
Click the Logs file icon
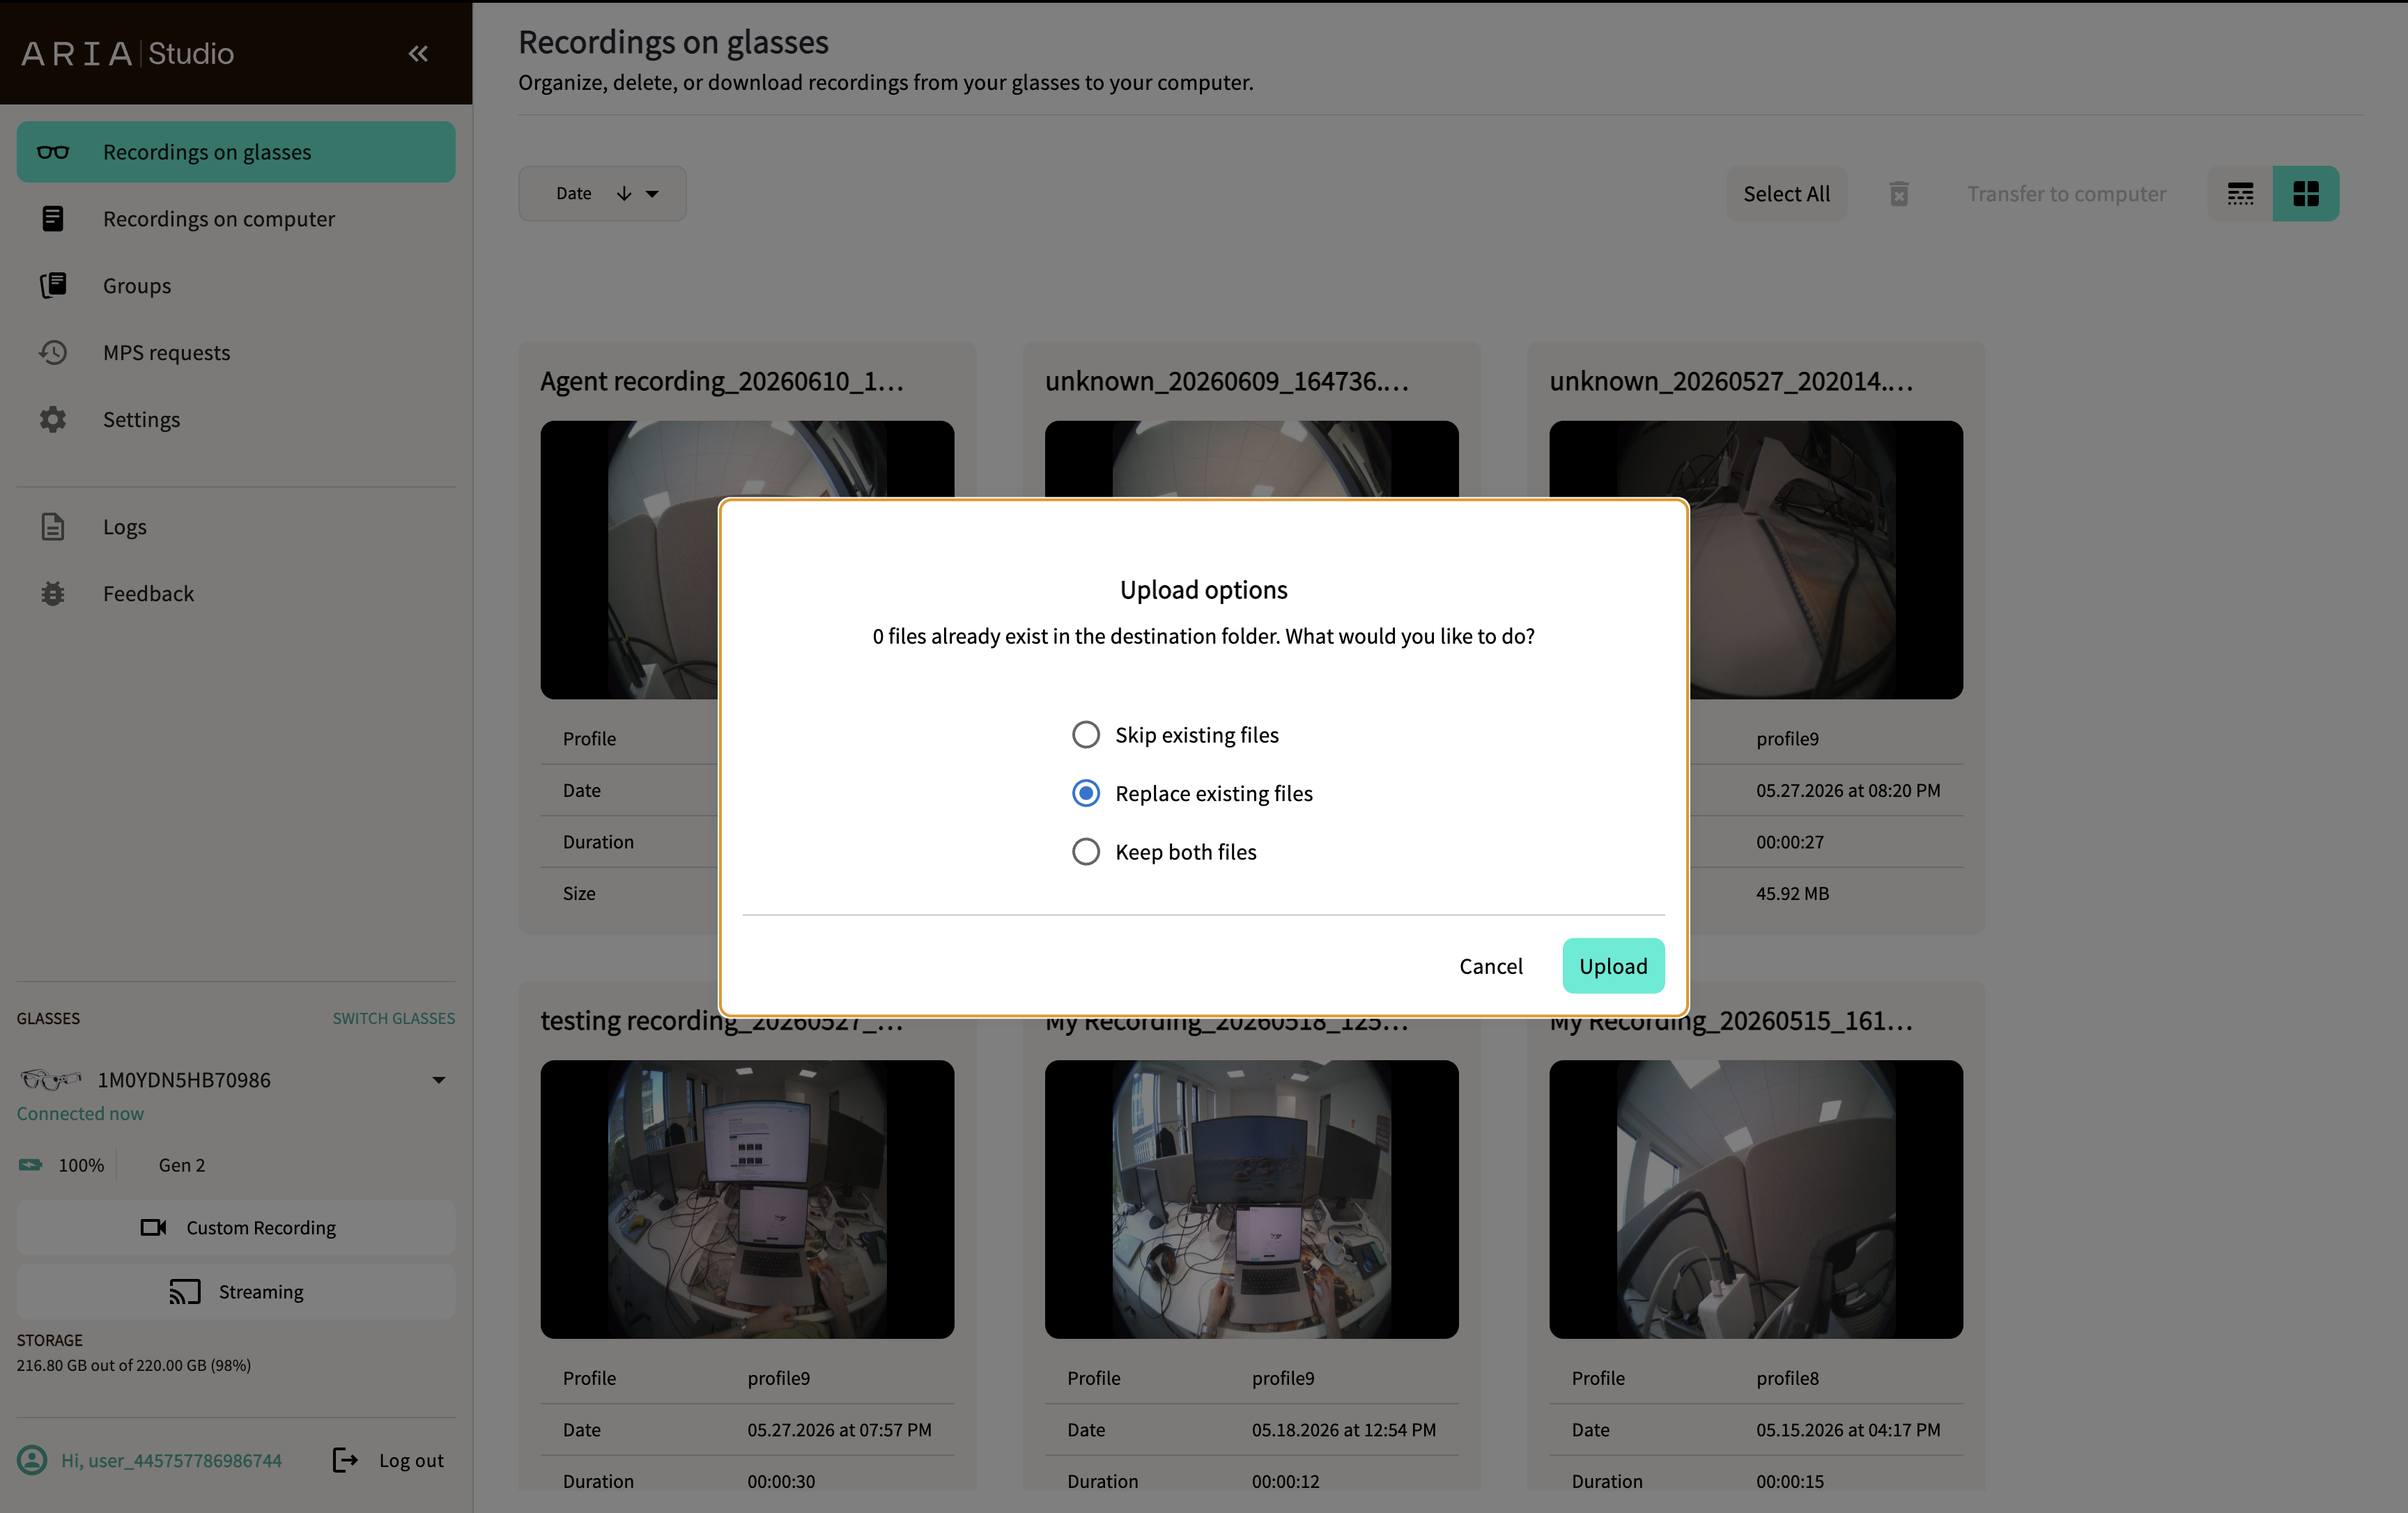click(x=53, y=526)
